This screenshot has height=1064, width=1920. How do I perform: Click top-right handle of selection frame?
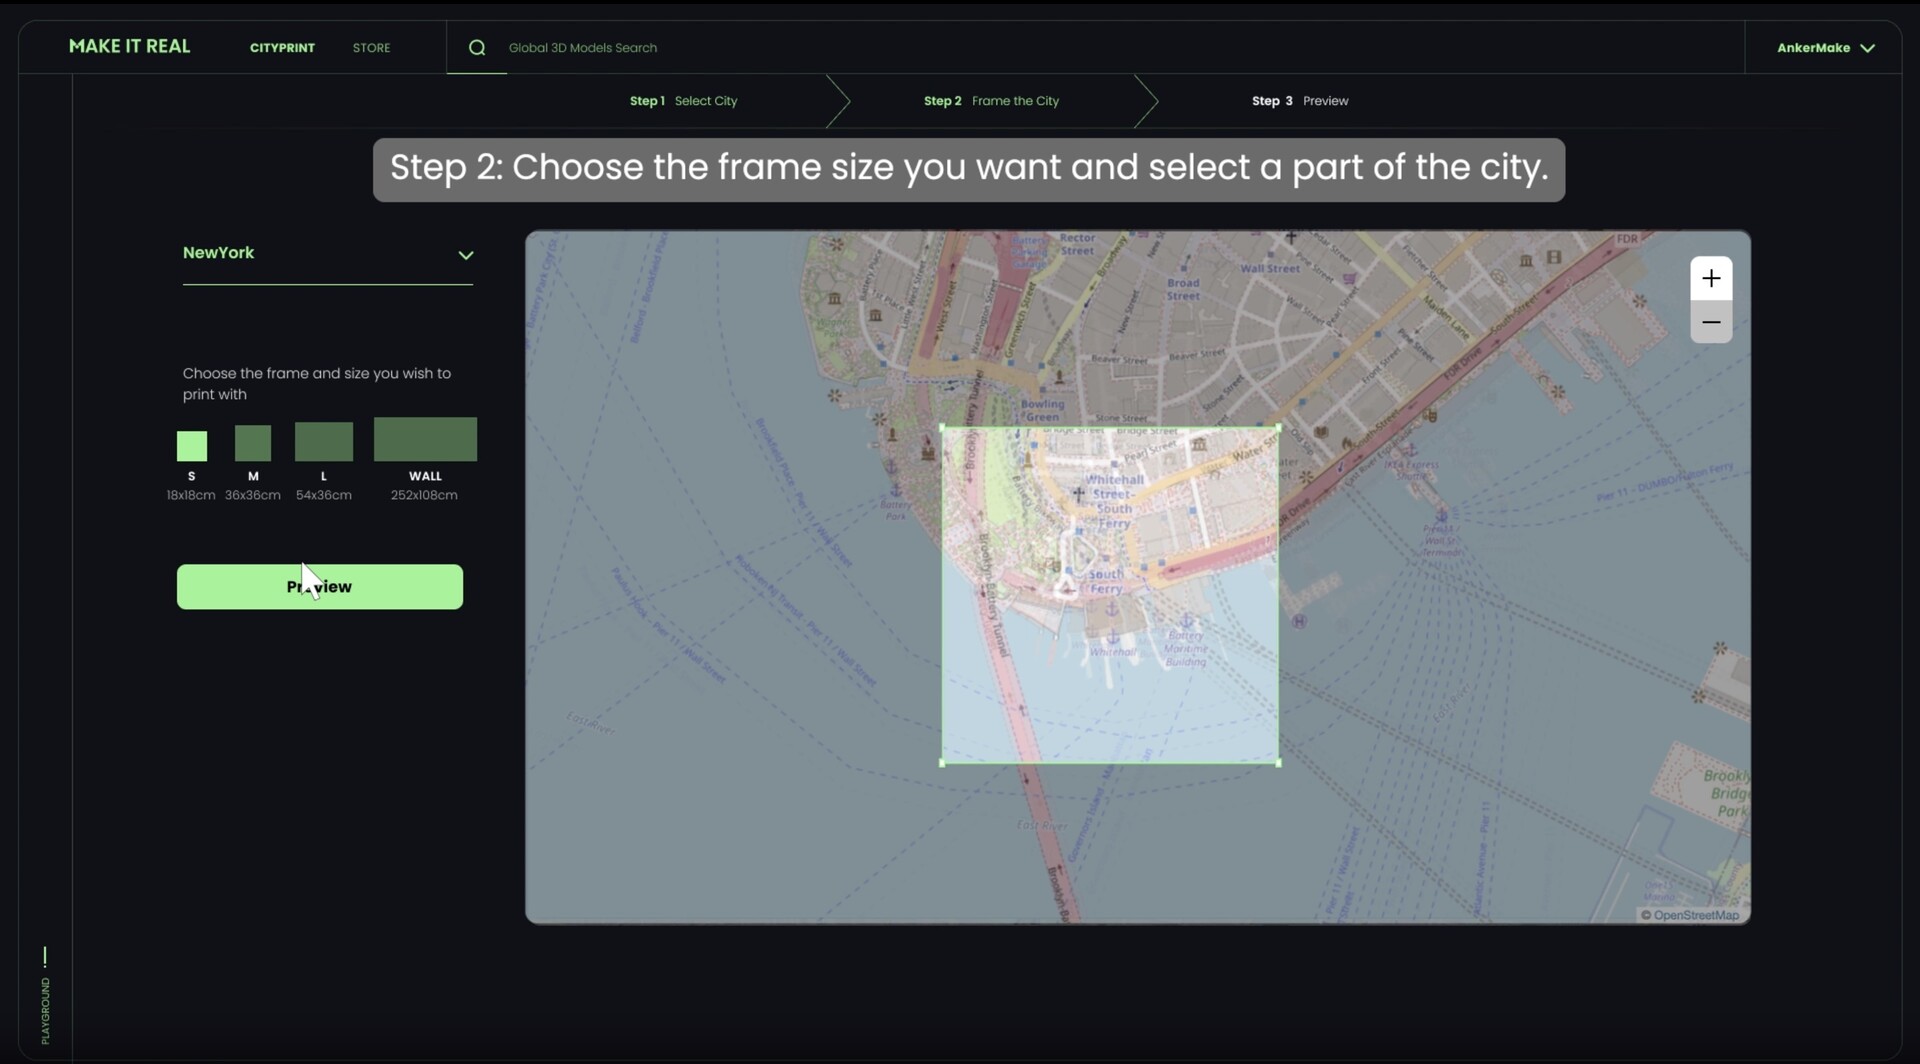pos(1278,427)
